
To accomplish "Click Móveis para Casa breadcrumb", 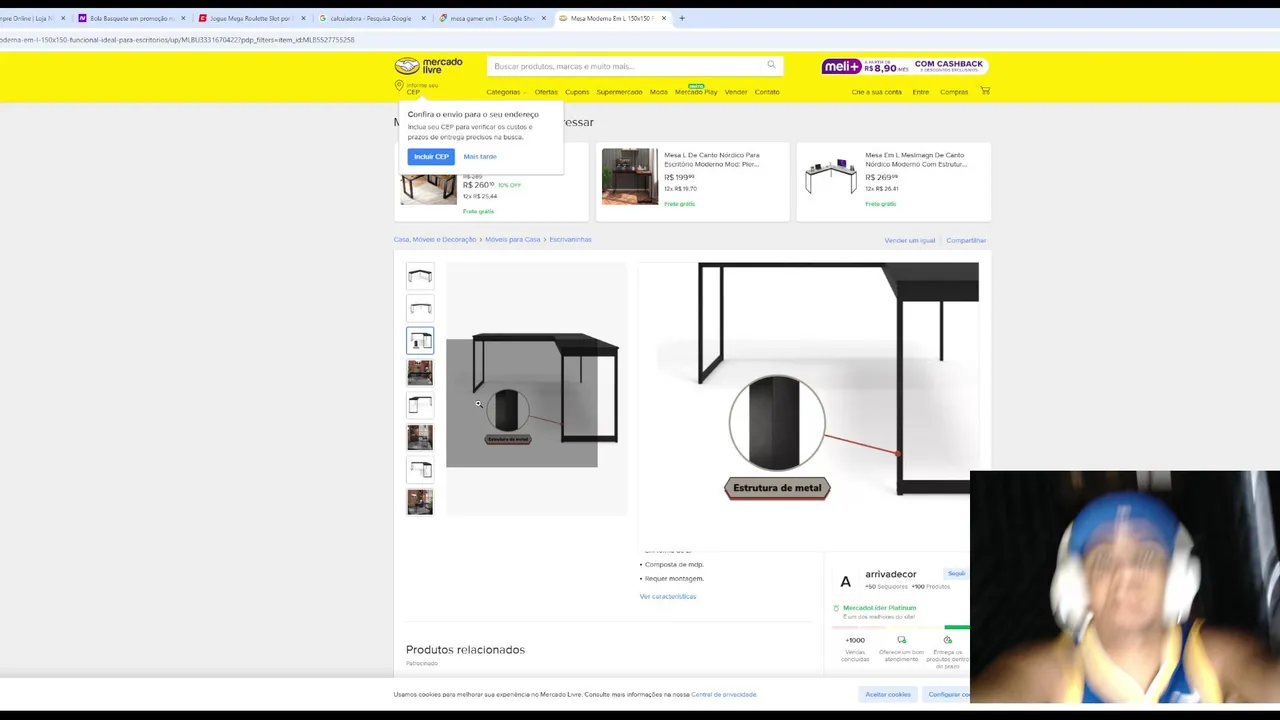I will click(x=512, y=240).
